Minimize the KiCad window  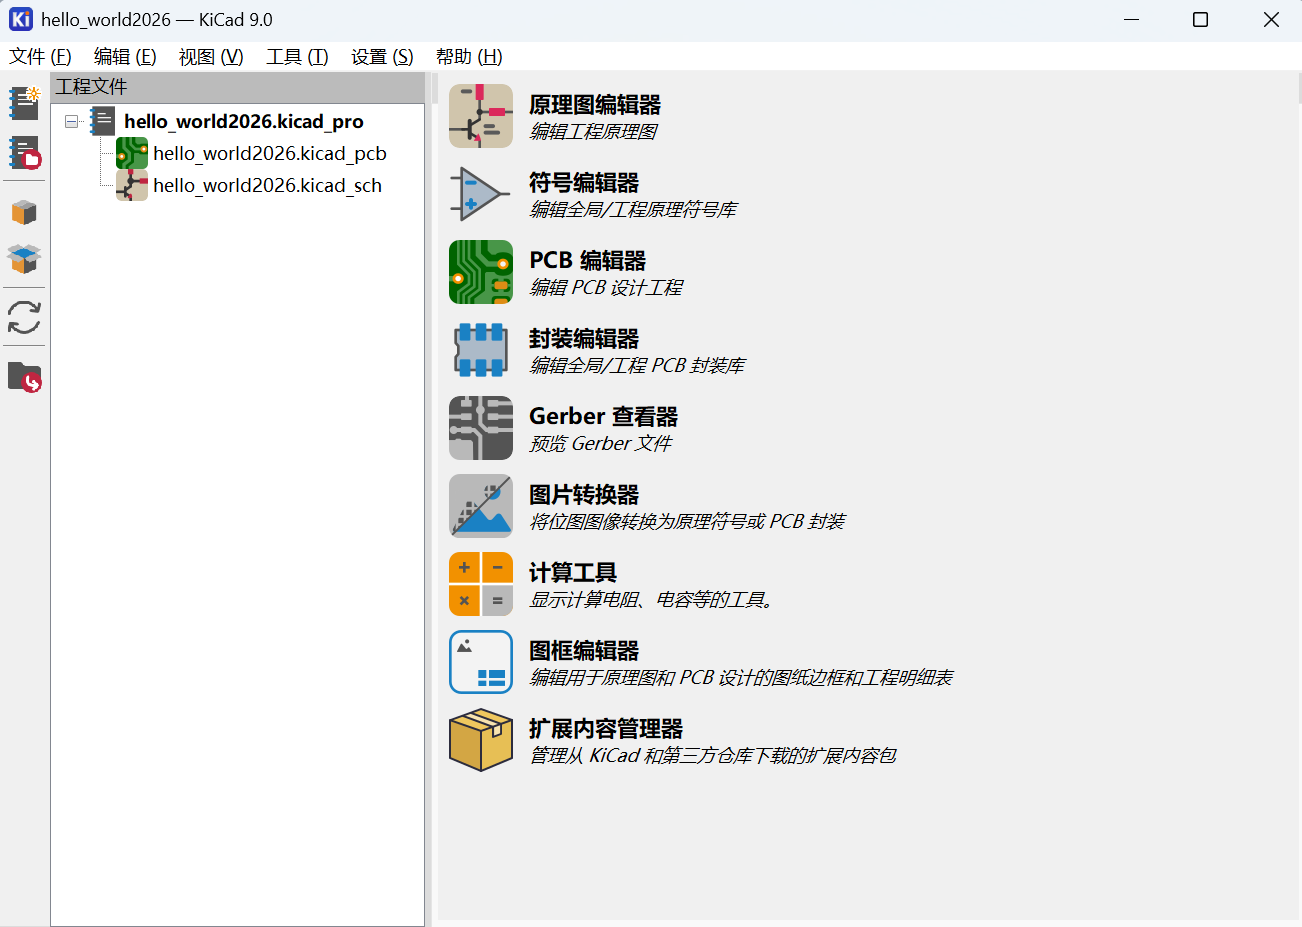pyautogui.click(x=1132, y=20)
